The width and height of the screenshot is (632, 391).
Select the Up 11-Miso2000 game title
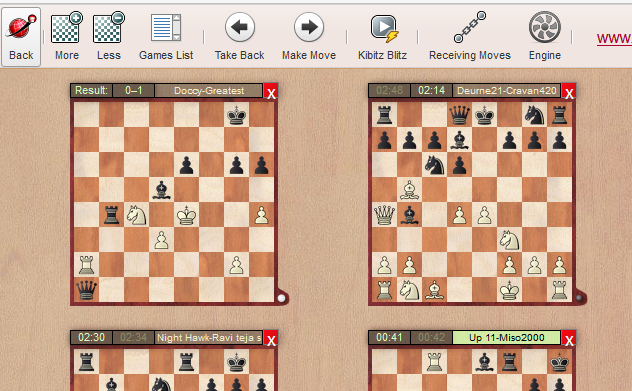tap(507, 338)
